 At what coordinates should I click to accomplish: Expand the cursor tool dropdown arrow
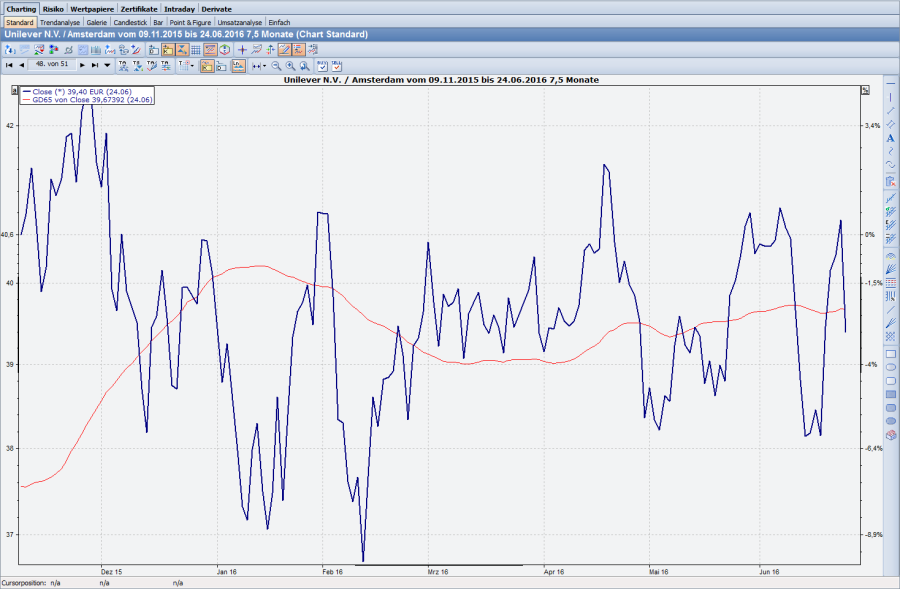pyautogui.click(x=192, y=66)
